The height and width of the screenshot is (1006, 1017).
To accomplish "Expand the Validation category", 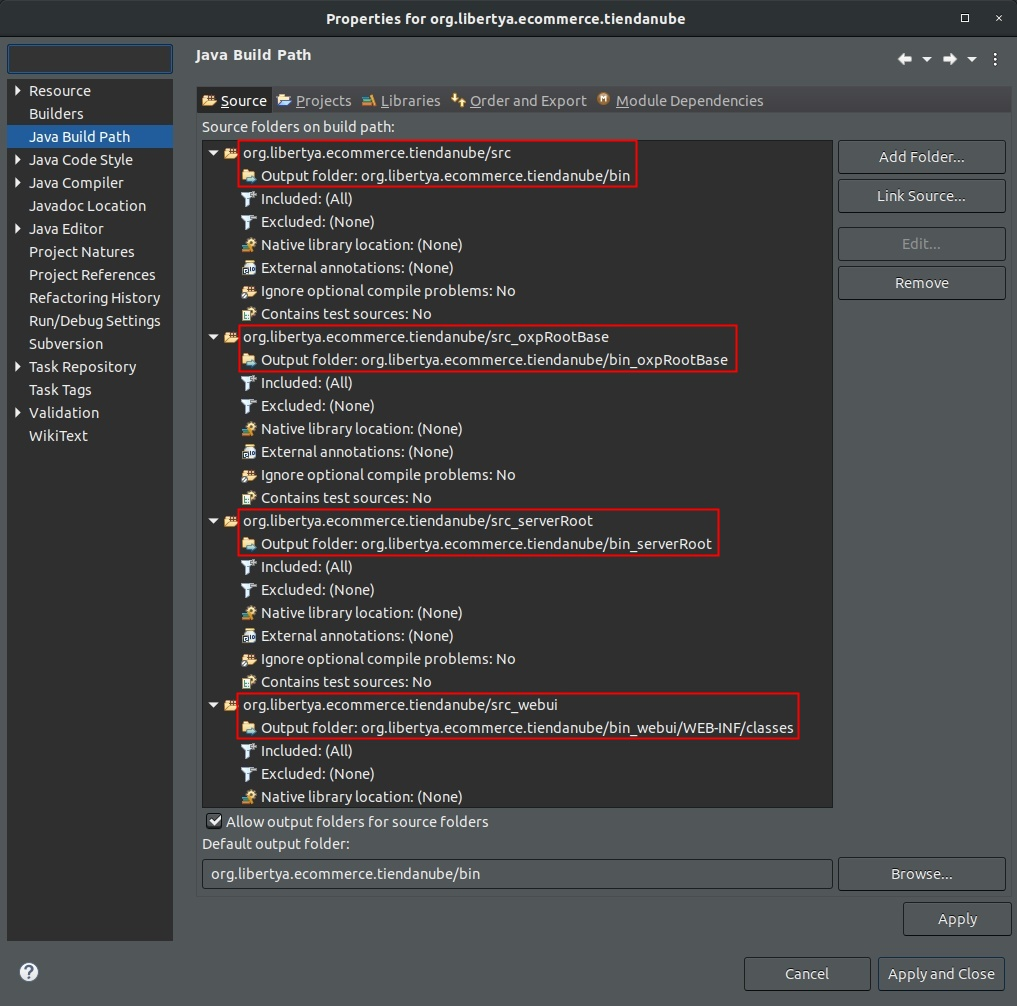I will tap(18, 413).
